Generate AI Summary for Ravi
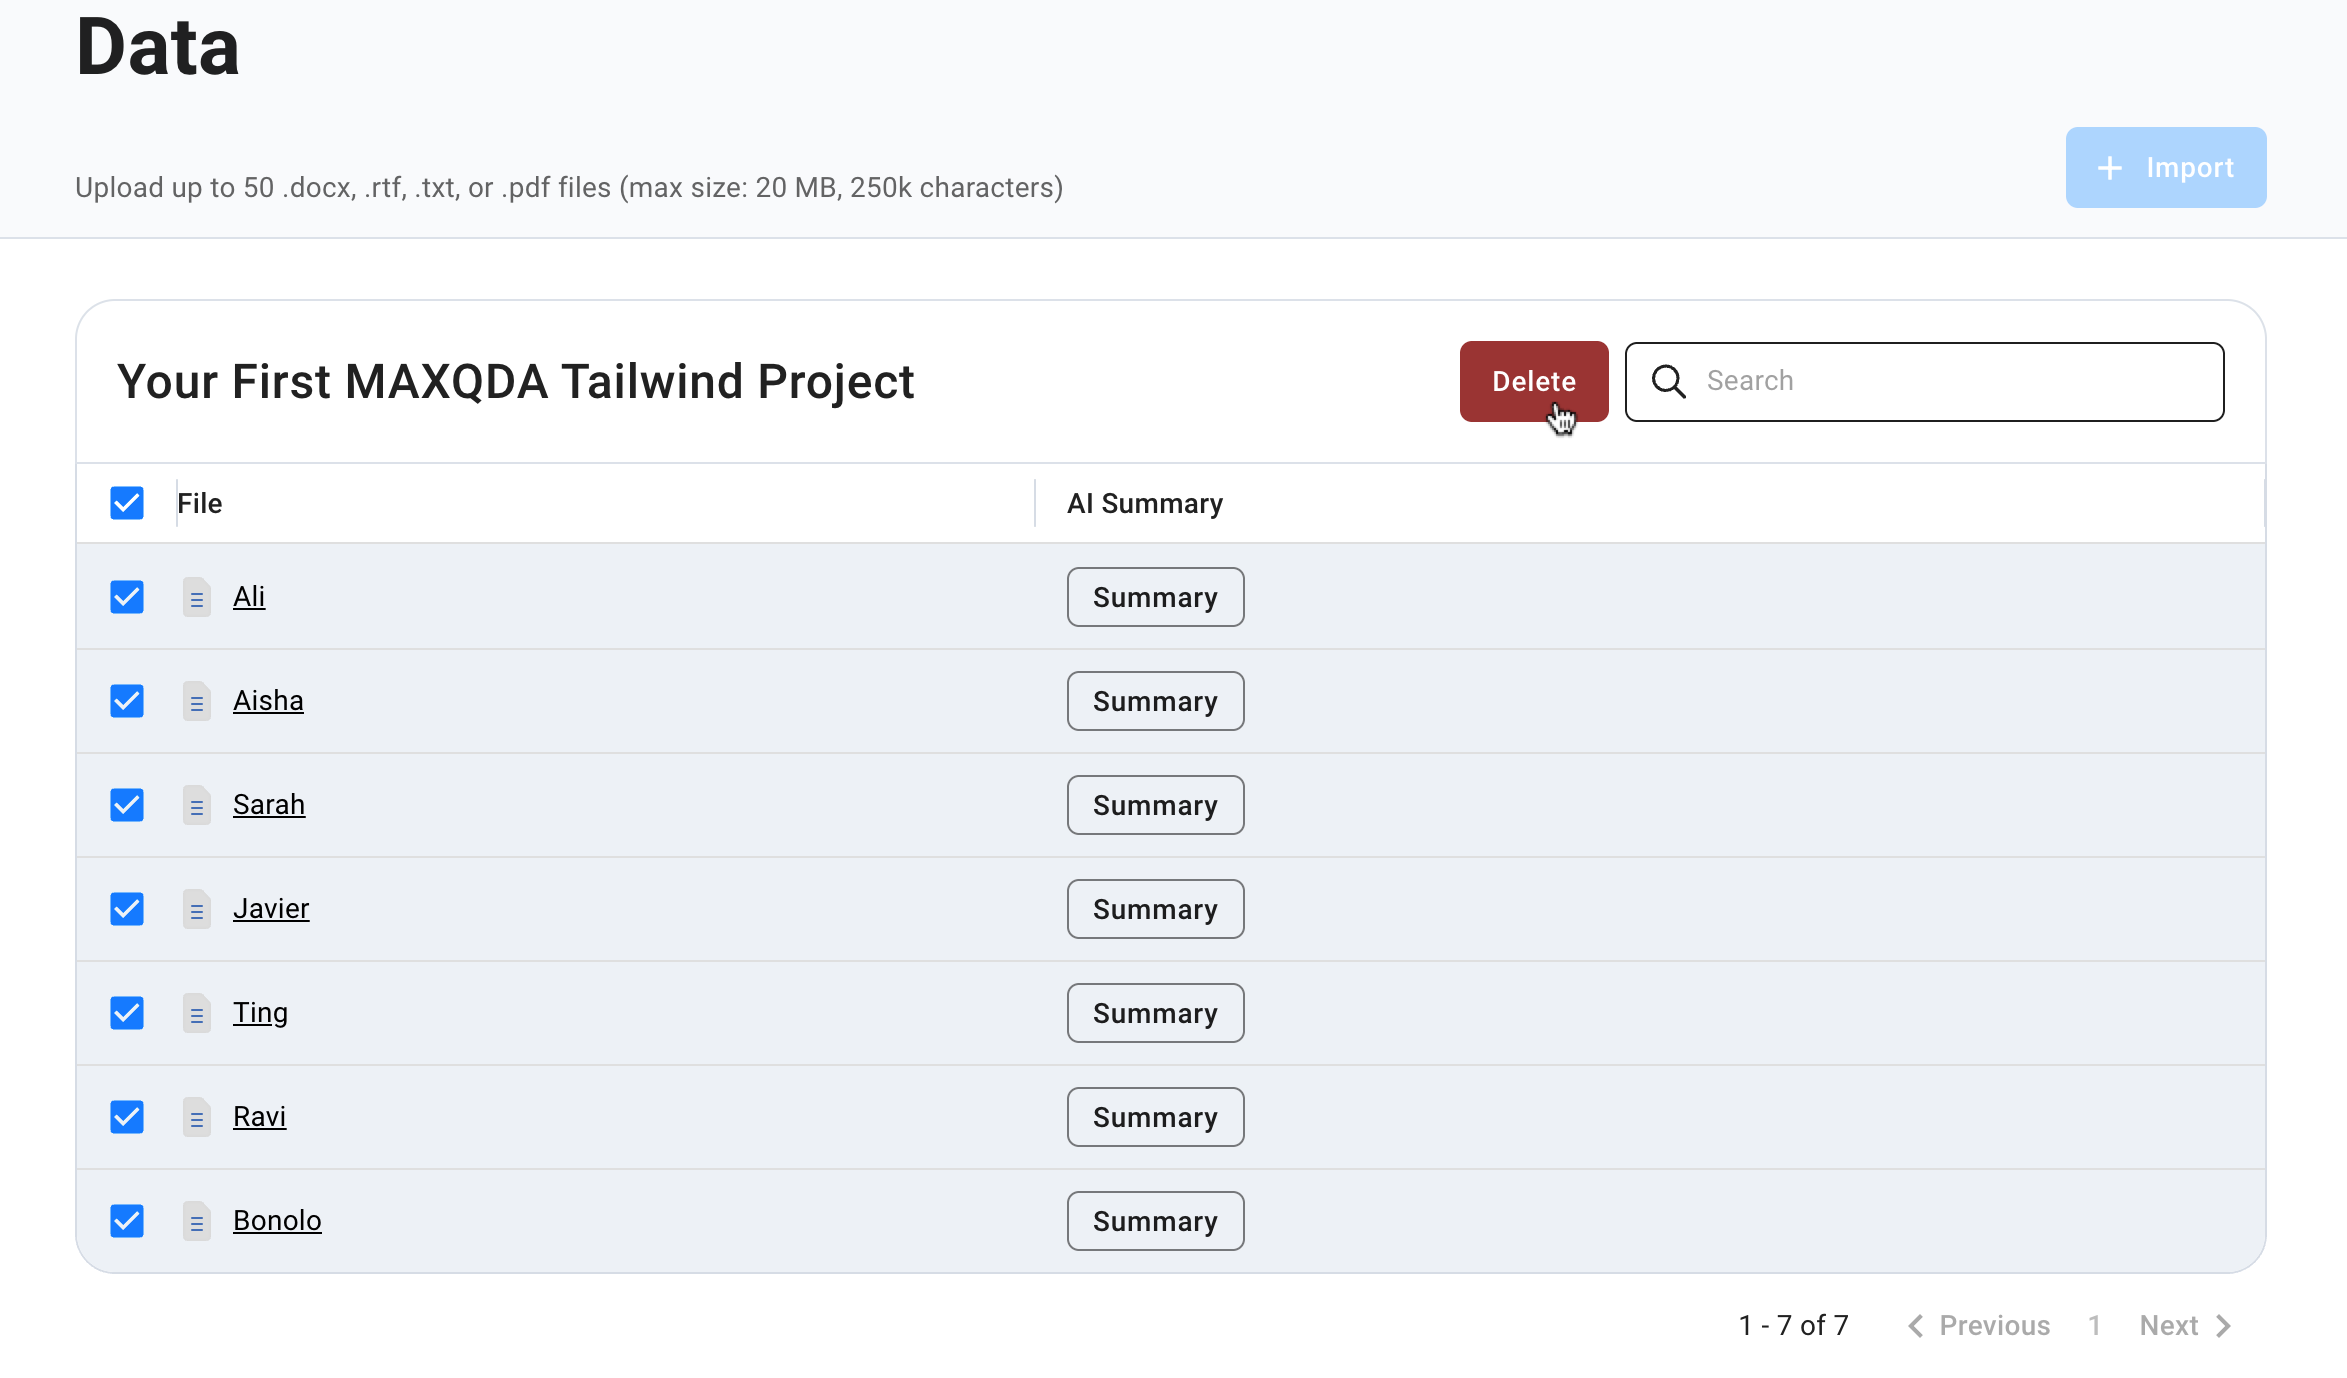 [x=1155, y=1117]
